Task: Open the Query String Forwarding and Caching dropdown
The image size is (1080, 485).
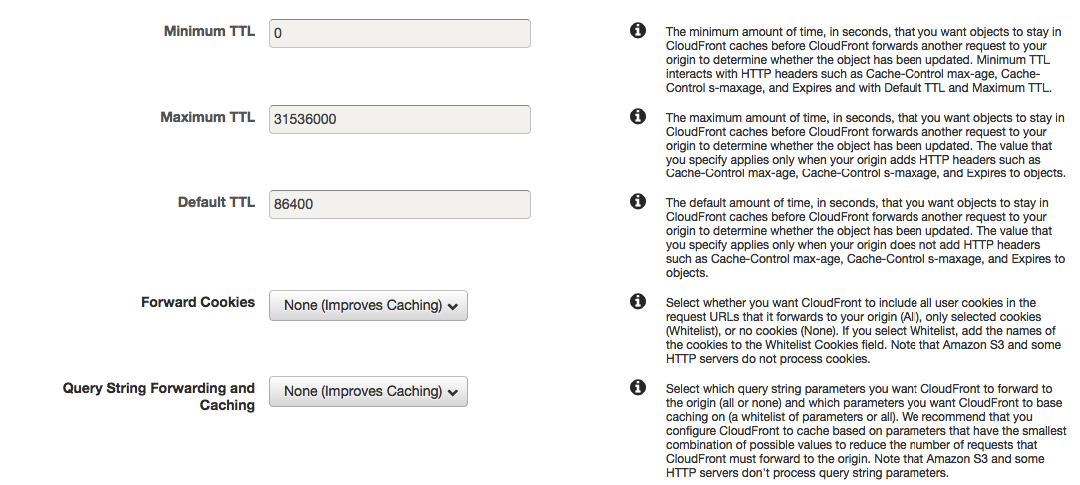Action: click(x=368, y=391)
